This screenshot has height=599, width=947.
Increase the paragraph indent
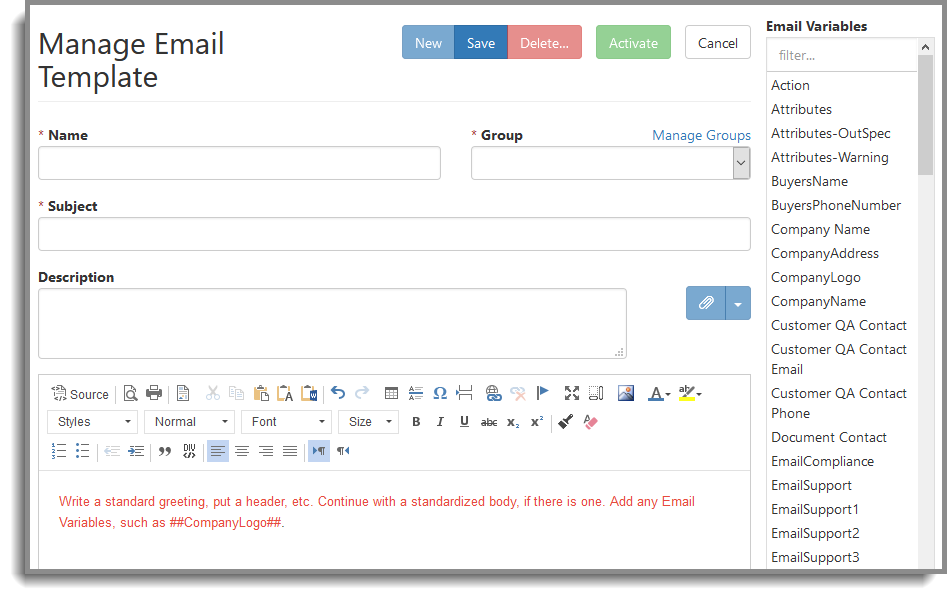pyautogui.click(x=136, y=450)
